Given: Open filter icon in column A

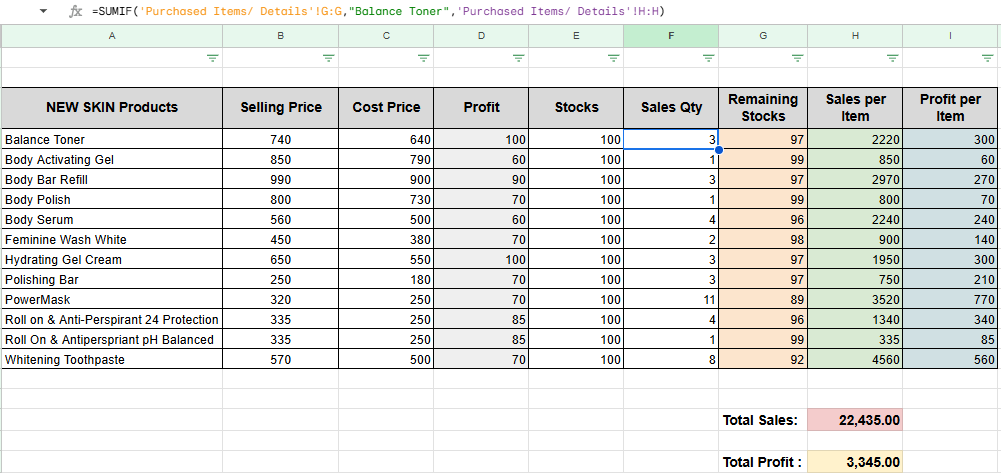Looking at the screenshot, I should pyautogui.click(x=213, y=58).
